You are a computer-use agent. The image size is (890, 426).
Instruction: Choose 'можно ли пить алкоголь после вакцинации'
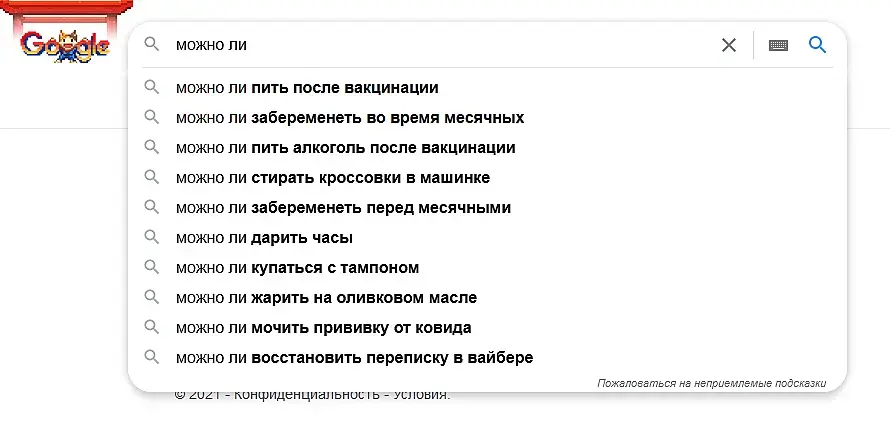(x=345, y=148)
